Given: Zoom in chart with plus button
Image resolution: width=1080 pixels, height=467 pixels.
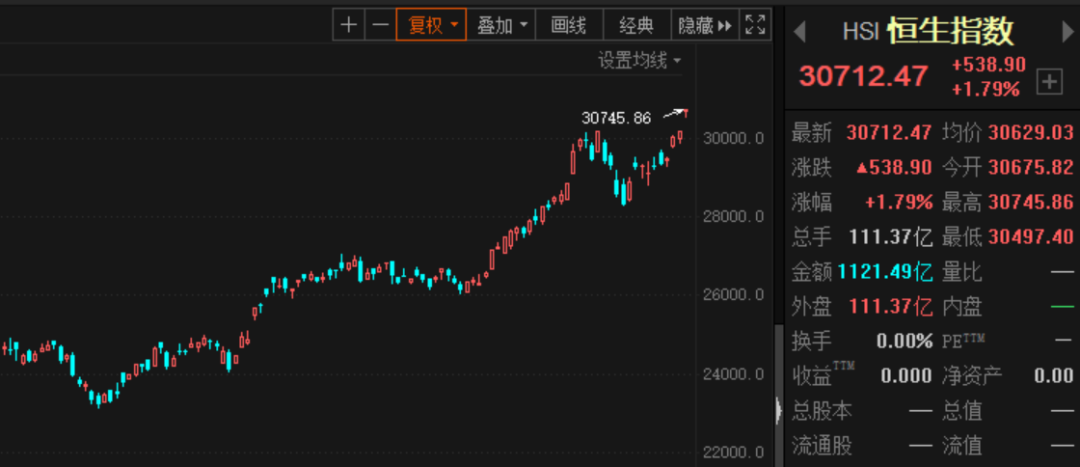Looking at the screenshot, I should [x=349, y=26].
